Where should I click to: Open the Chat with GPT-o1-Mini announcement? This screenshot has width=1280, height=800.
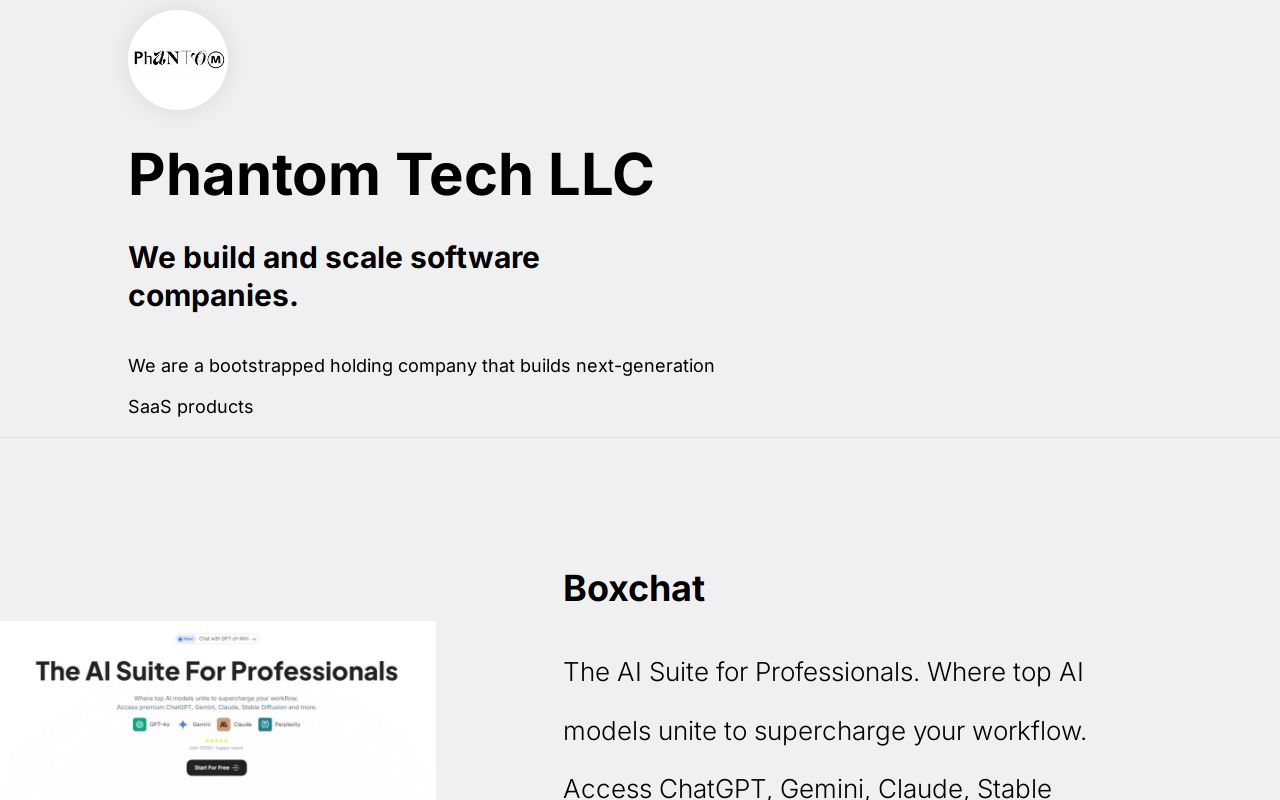point(225,638)
